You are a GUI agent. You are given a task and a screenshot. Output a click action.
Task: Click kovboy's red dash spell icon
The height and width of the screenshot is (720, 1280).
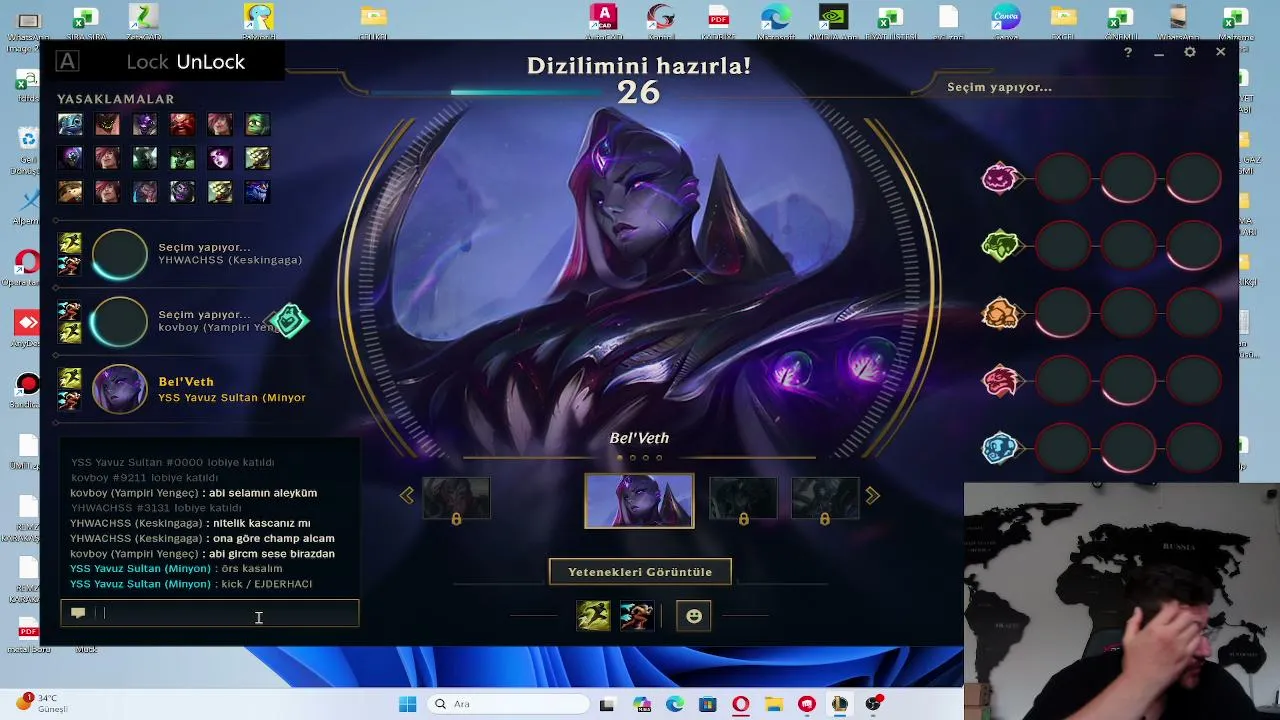point(69,311)
